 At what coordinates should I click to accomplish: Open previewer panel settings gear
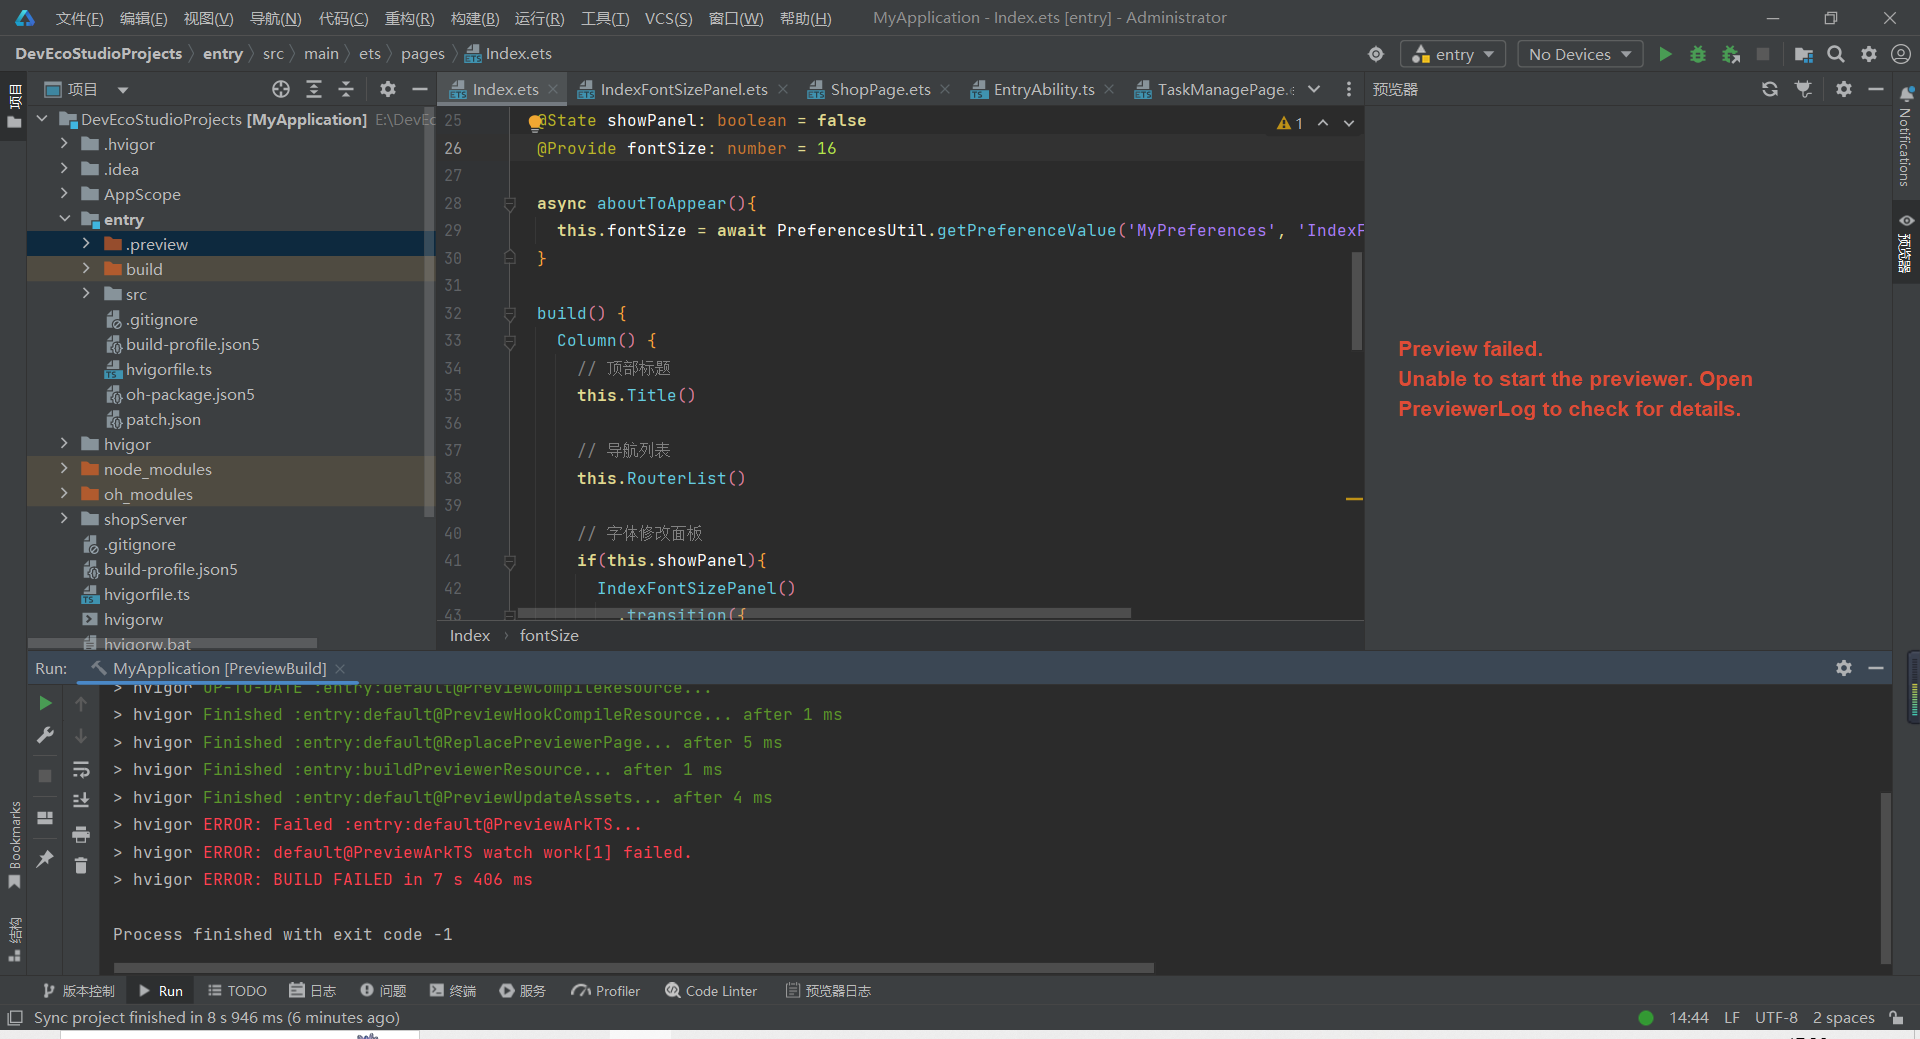tap(1844, 89)
